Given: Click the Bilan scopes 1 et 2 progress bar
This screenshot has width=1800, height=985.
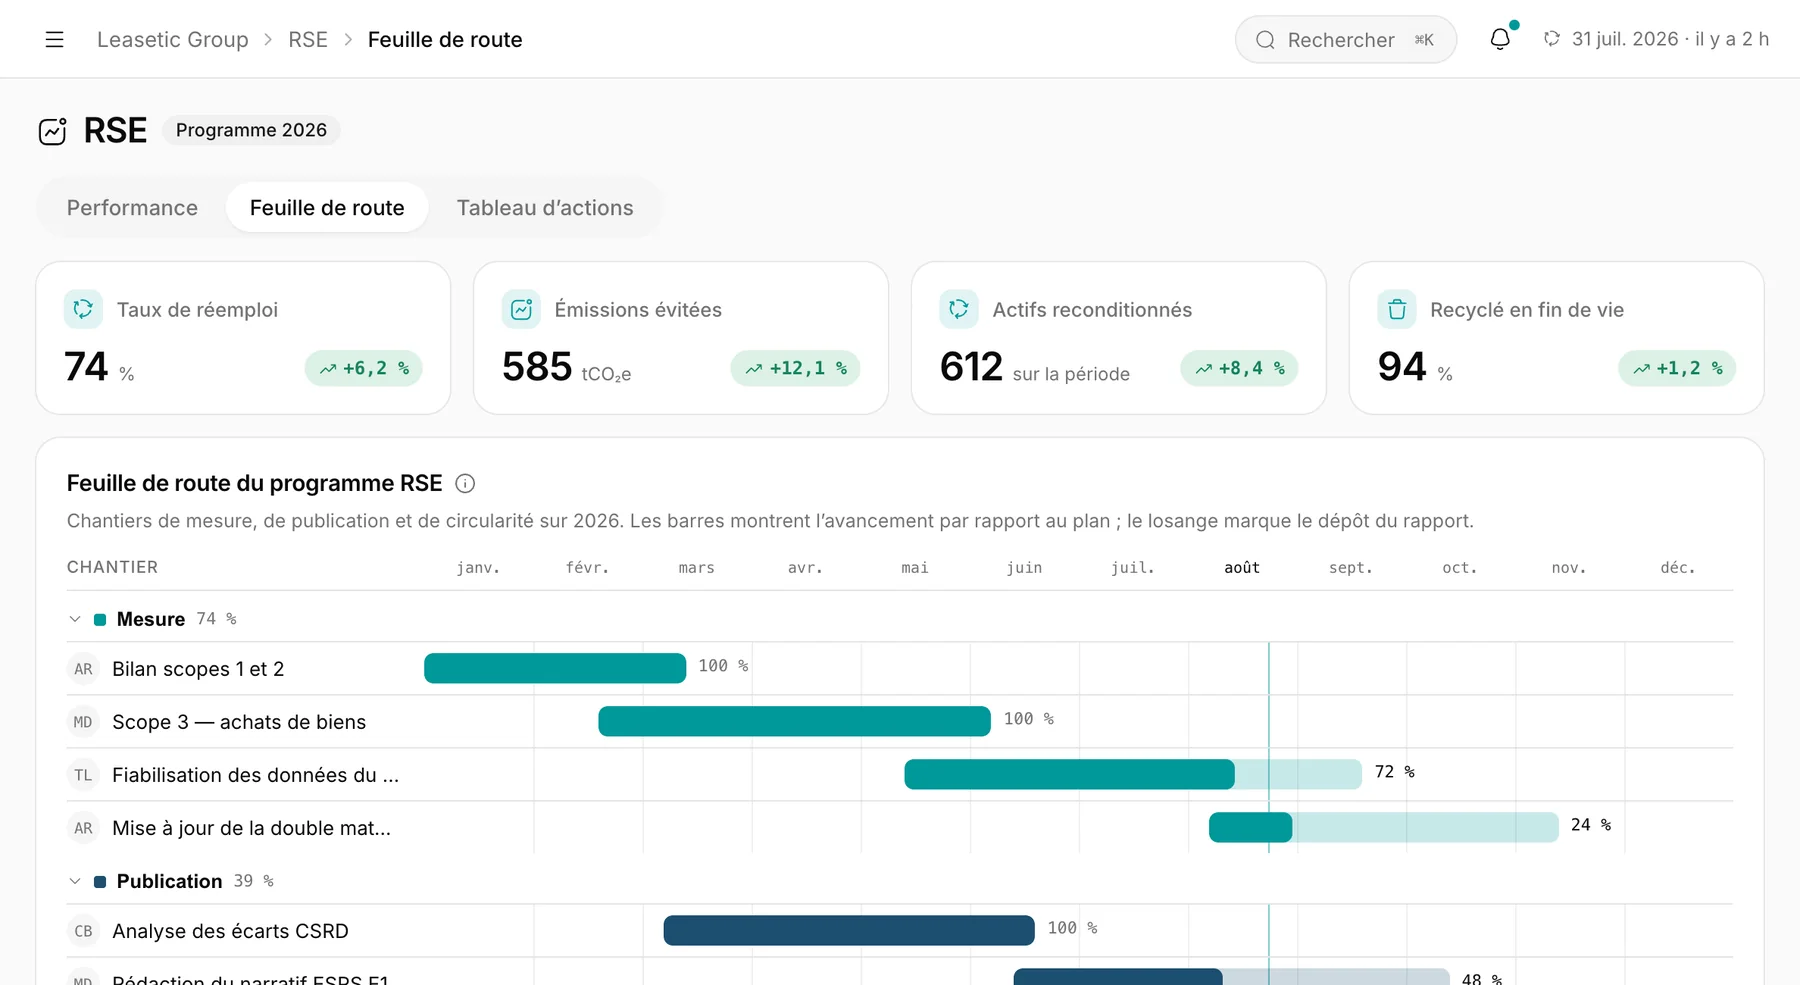Looking at the screenshot, I should [x=555, y=668].
